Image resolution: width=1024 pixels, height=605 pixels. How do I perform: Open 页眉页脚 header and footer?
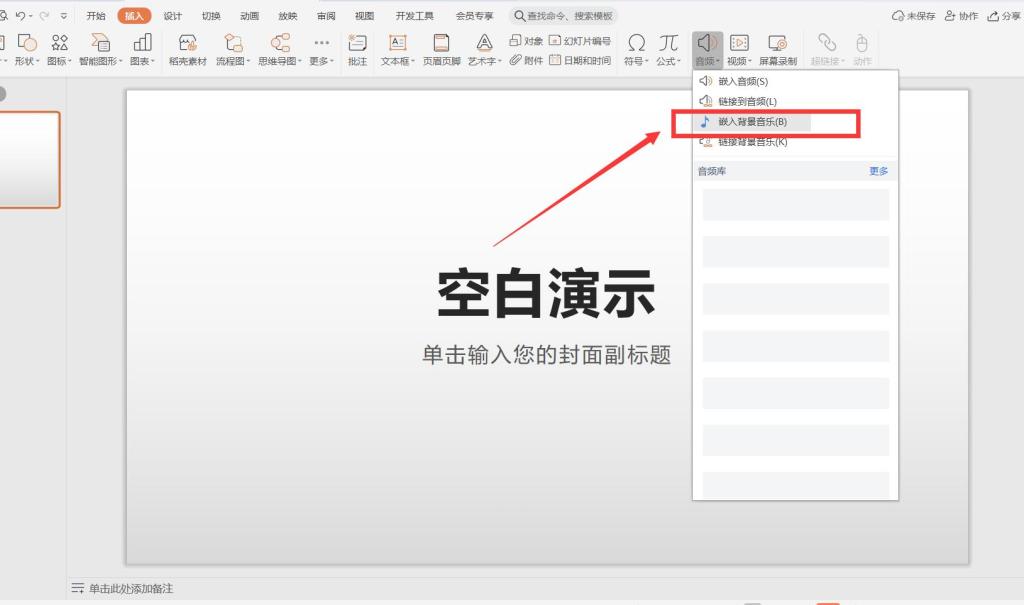[x=441, y=50]
